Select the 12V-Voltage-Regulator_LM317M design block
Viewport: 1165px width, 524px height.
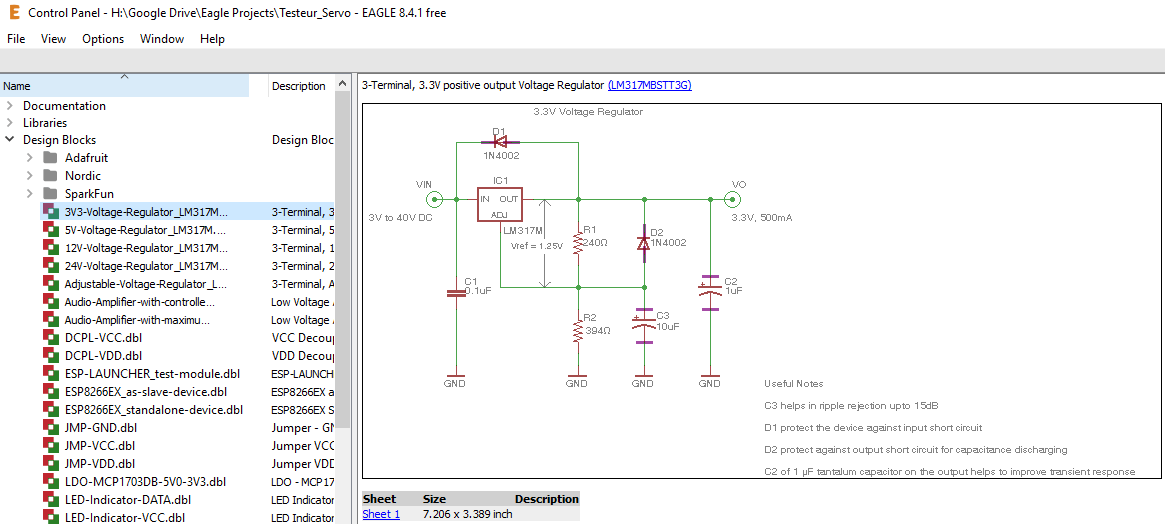(x=146, y=248)
